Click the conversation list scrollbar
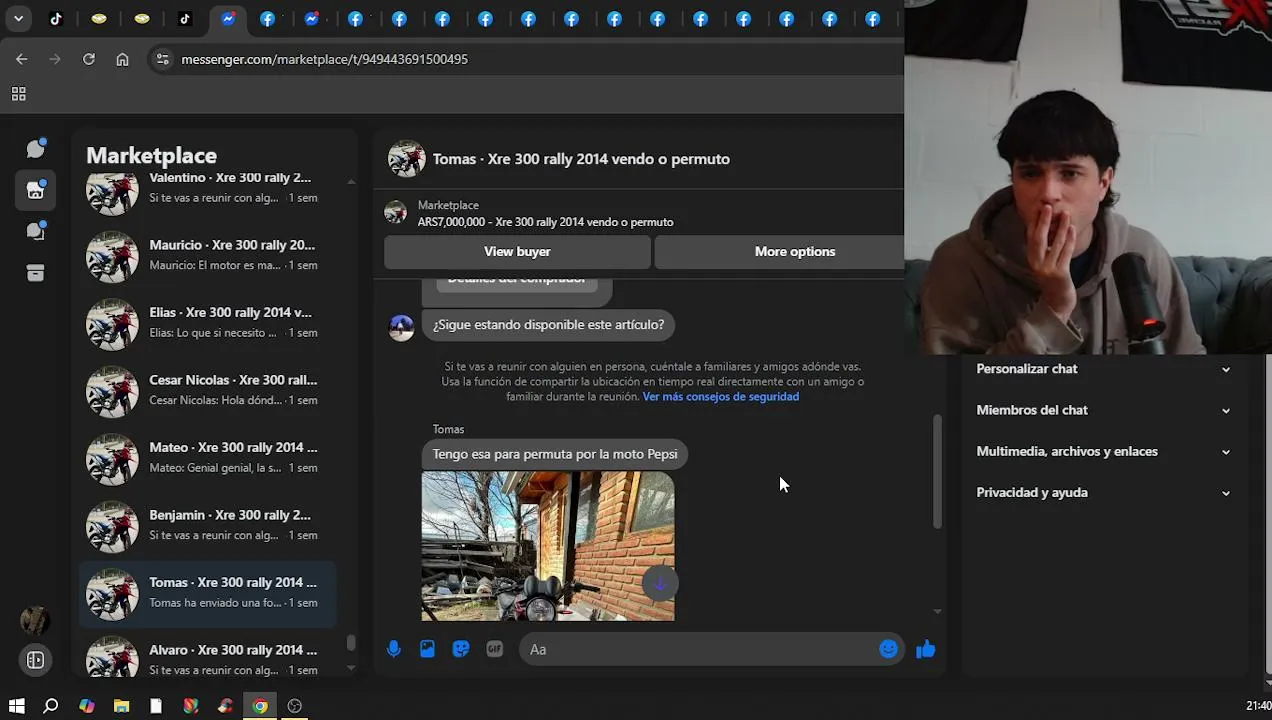 (351, 642)
